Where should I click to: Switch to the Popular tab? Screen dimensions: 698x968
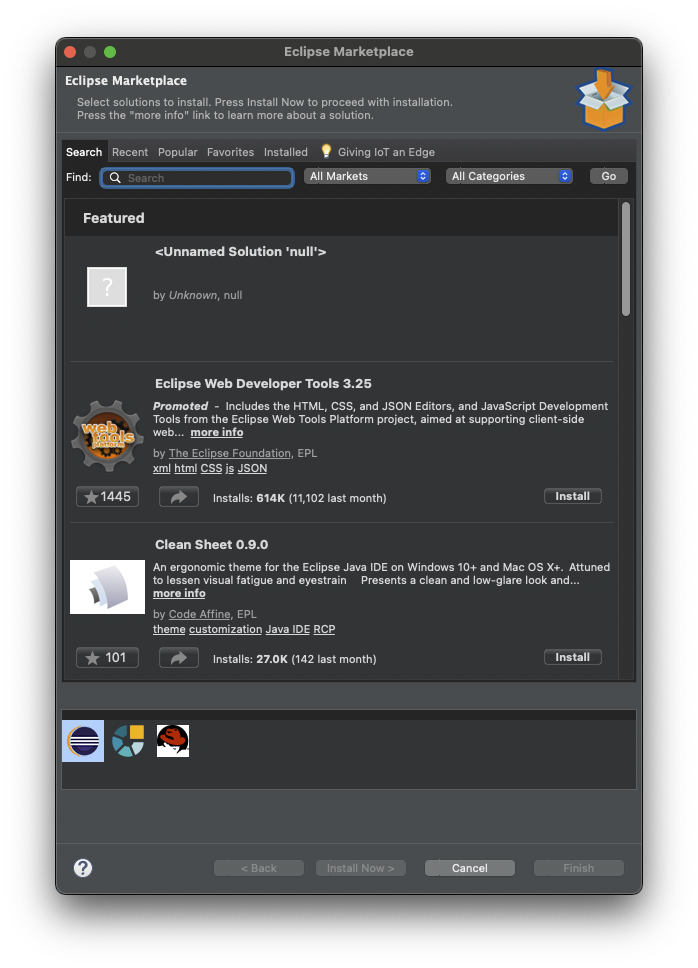pyautogui.click(x=177, y=152)
